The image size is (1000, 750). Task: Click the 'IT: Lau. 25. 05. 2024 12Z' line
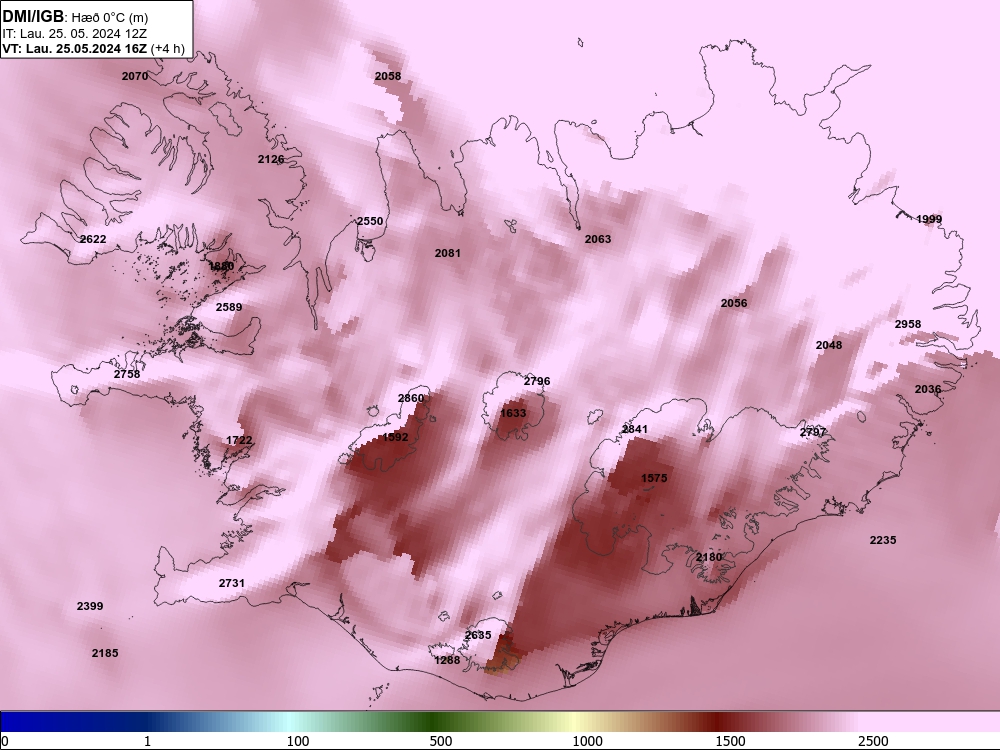coord(74,33)
